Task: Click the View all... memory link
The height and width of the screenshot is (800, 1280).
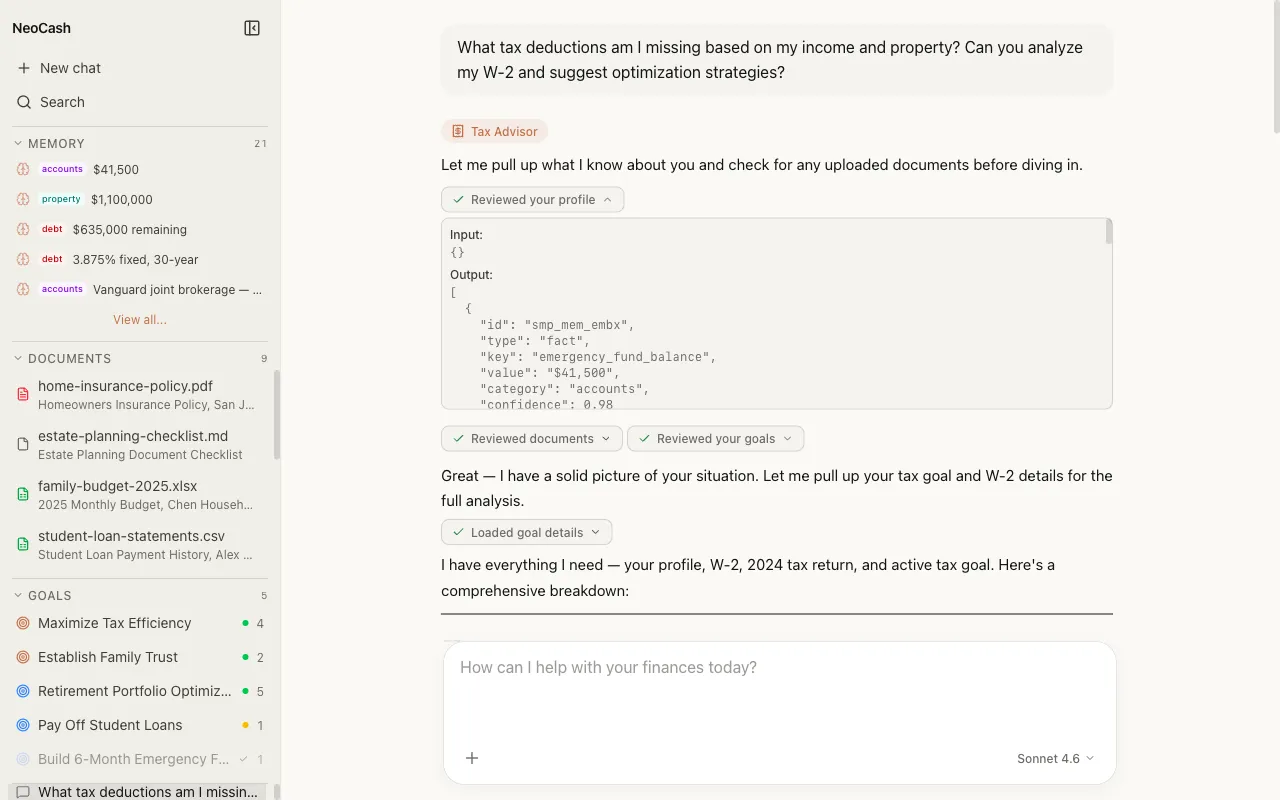Action: tap(140, 320)
